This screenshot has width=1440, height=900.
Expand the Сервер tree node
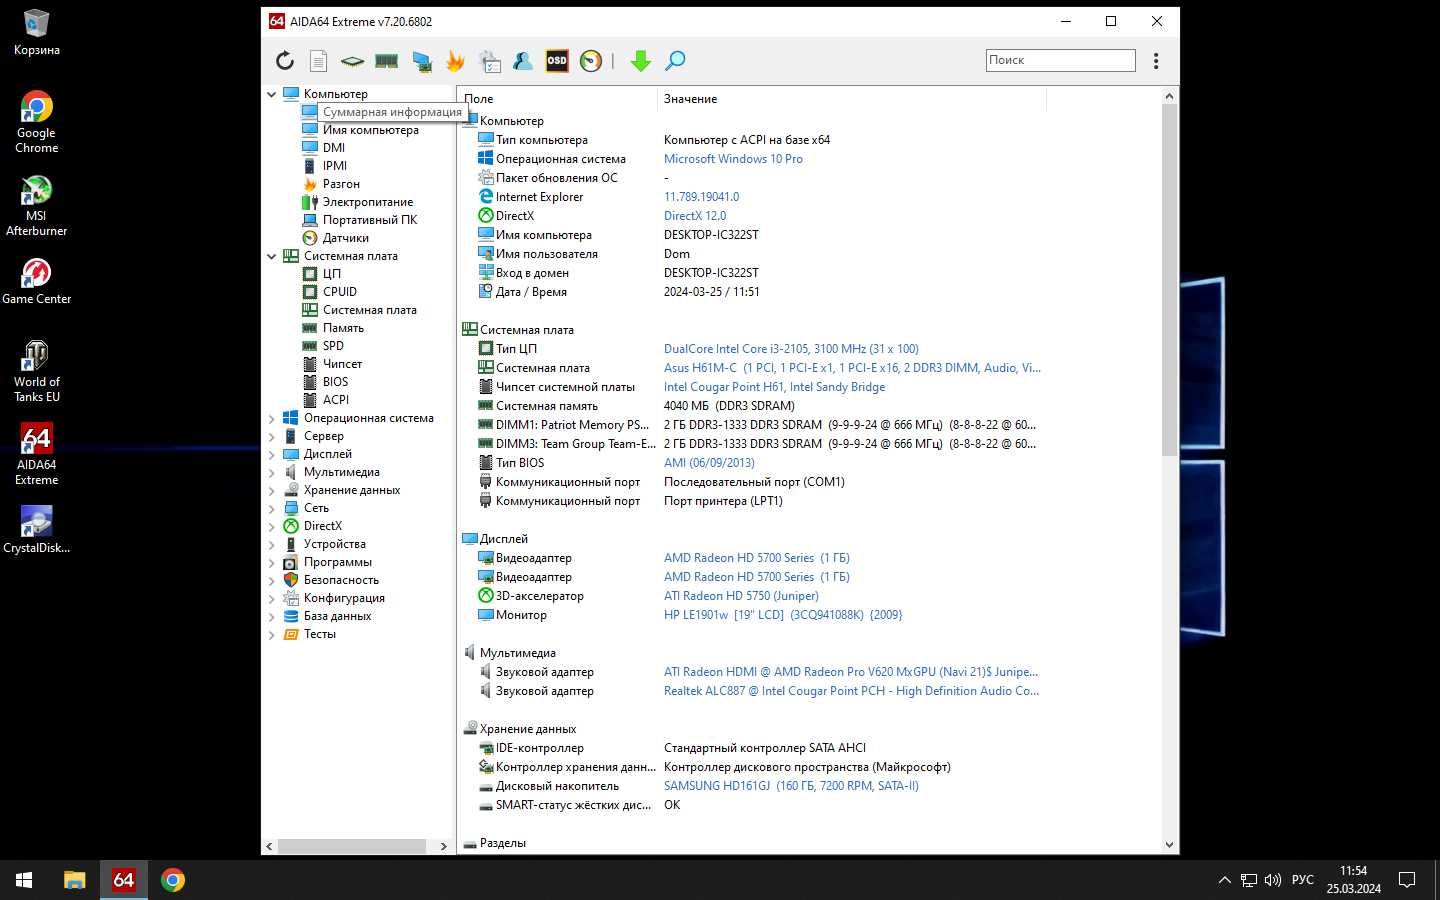click(x=271, y=436)
